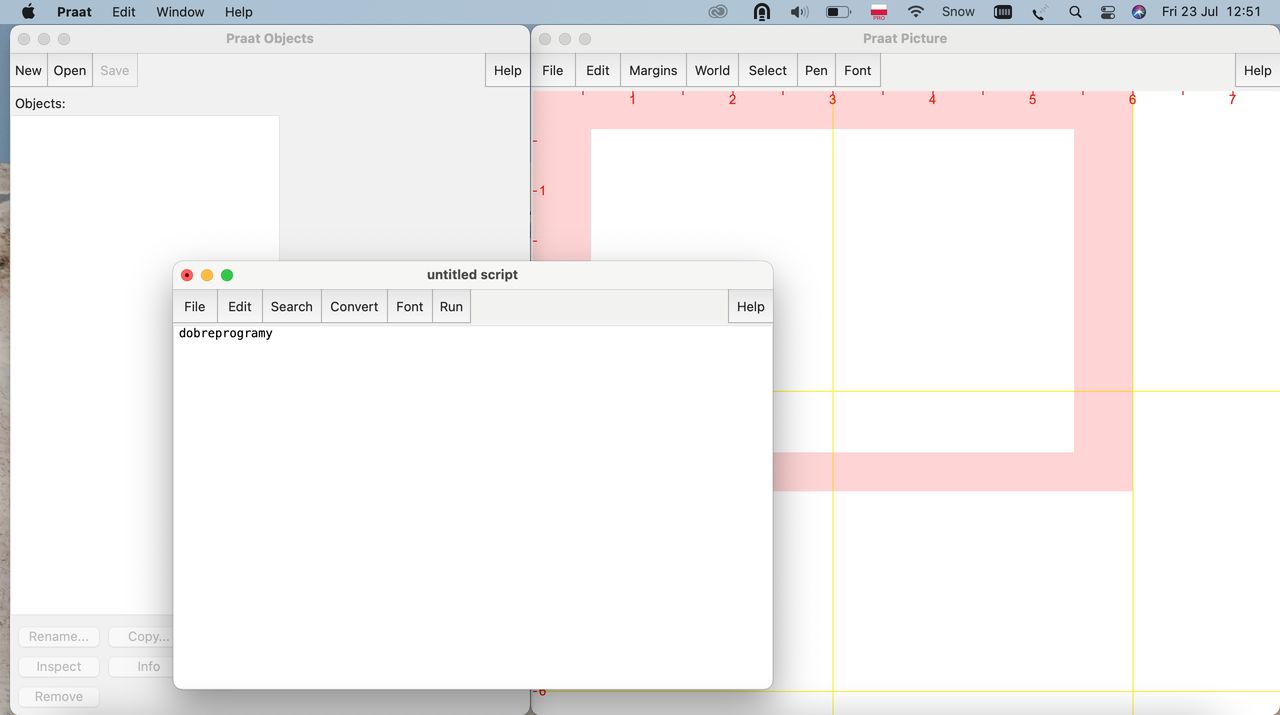This screenshot has height=715, width=1280.
Task: Click the Remove button in Praat Objects
Action: coord(58,696)
